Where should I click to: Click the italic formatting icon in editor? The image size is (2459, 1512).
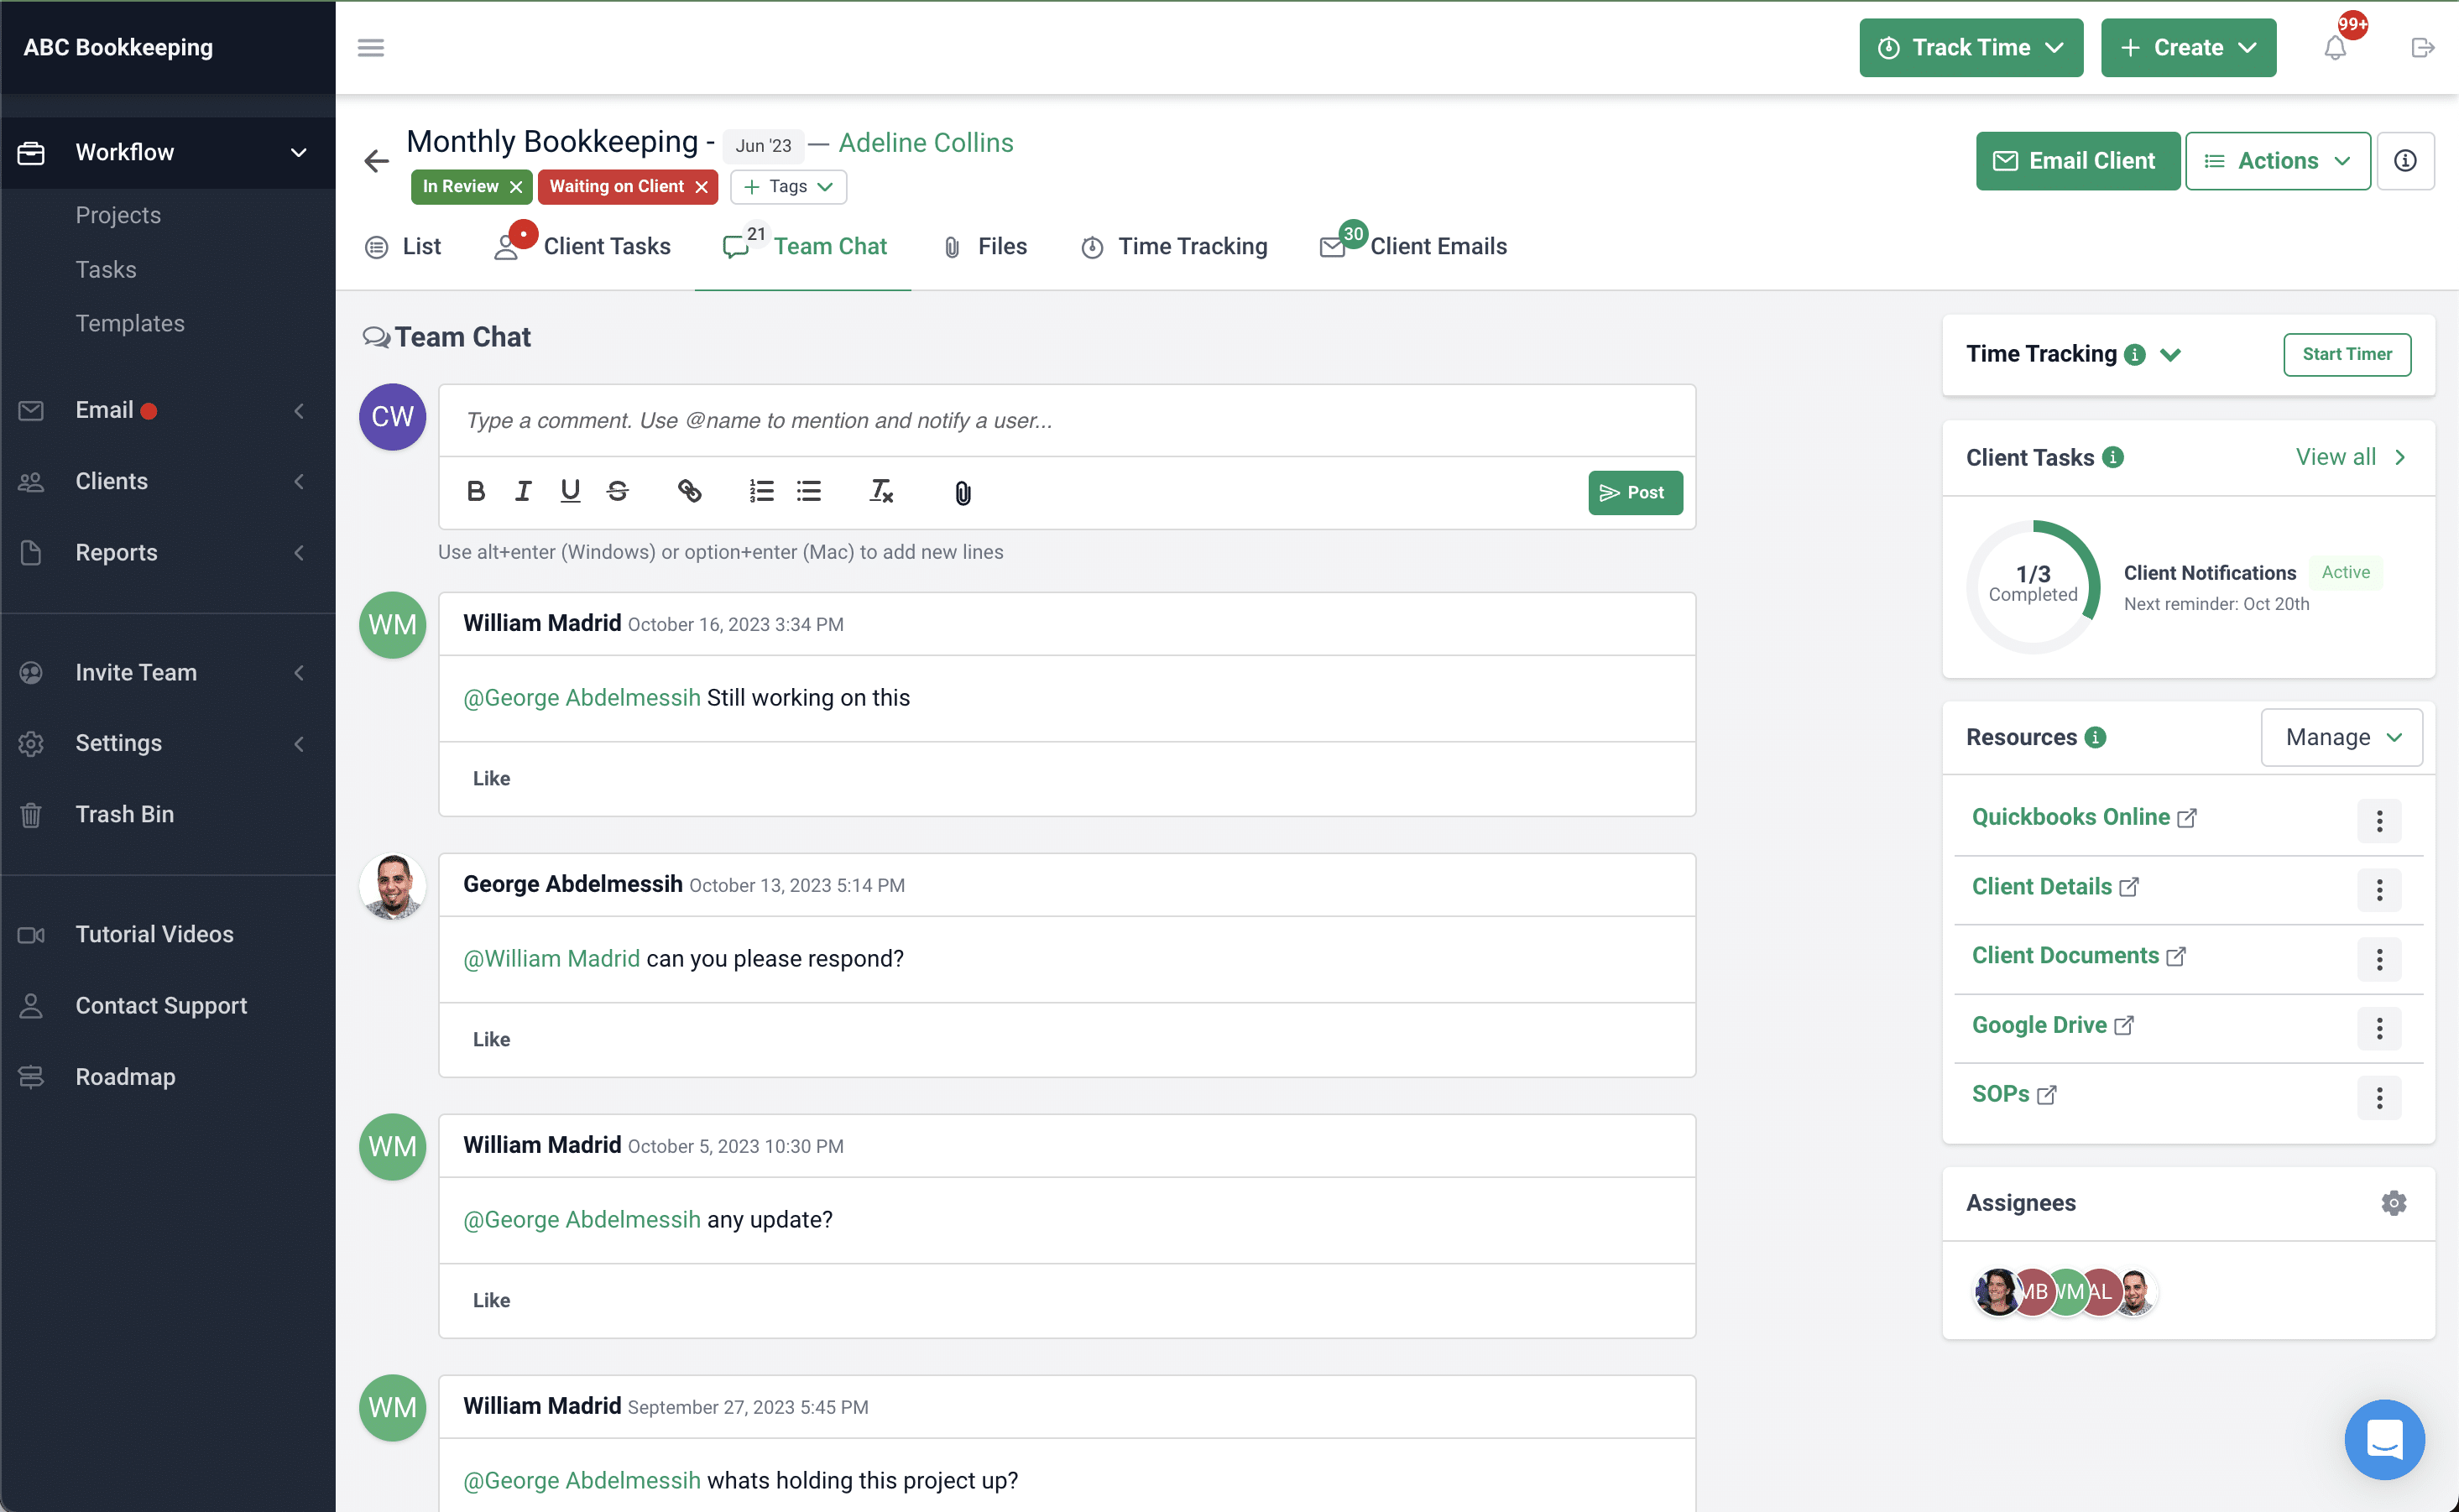pos(522,492)
